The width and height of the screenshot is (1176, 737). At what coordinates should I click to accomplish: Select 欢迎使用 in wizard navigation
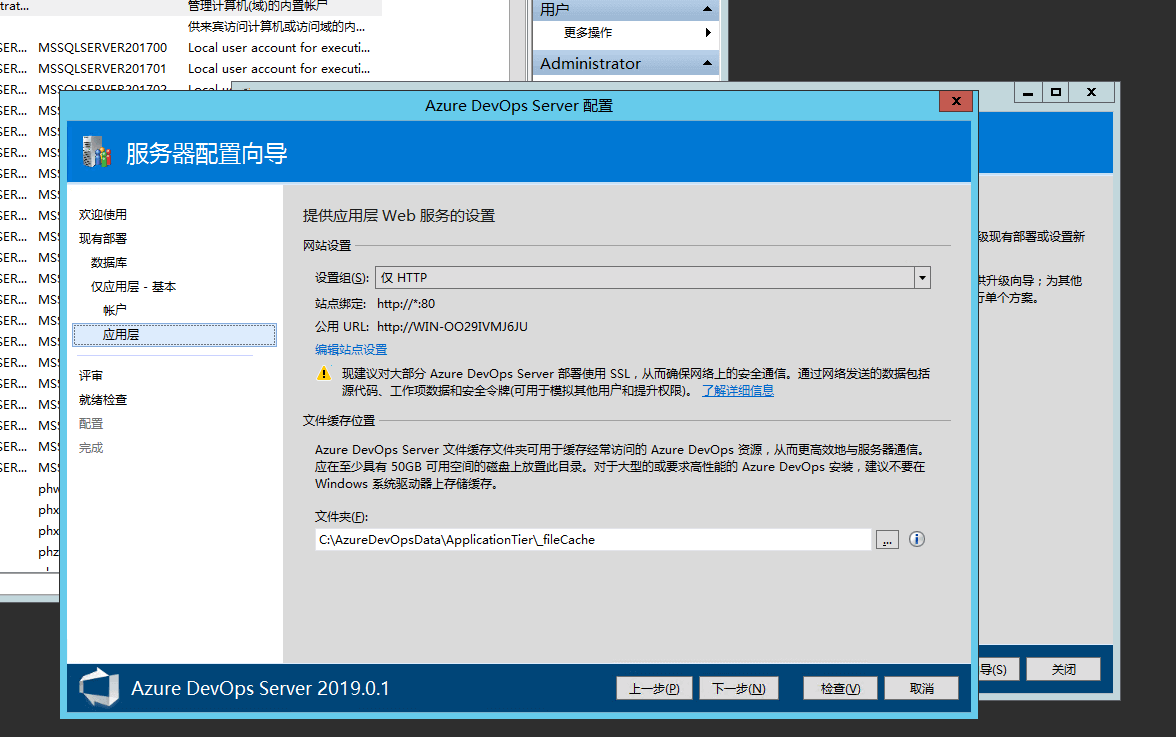tap(103, 215)
